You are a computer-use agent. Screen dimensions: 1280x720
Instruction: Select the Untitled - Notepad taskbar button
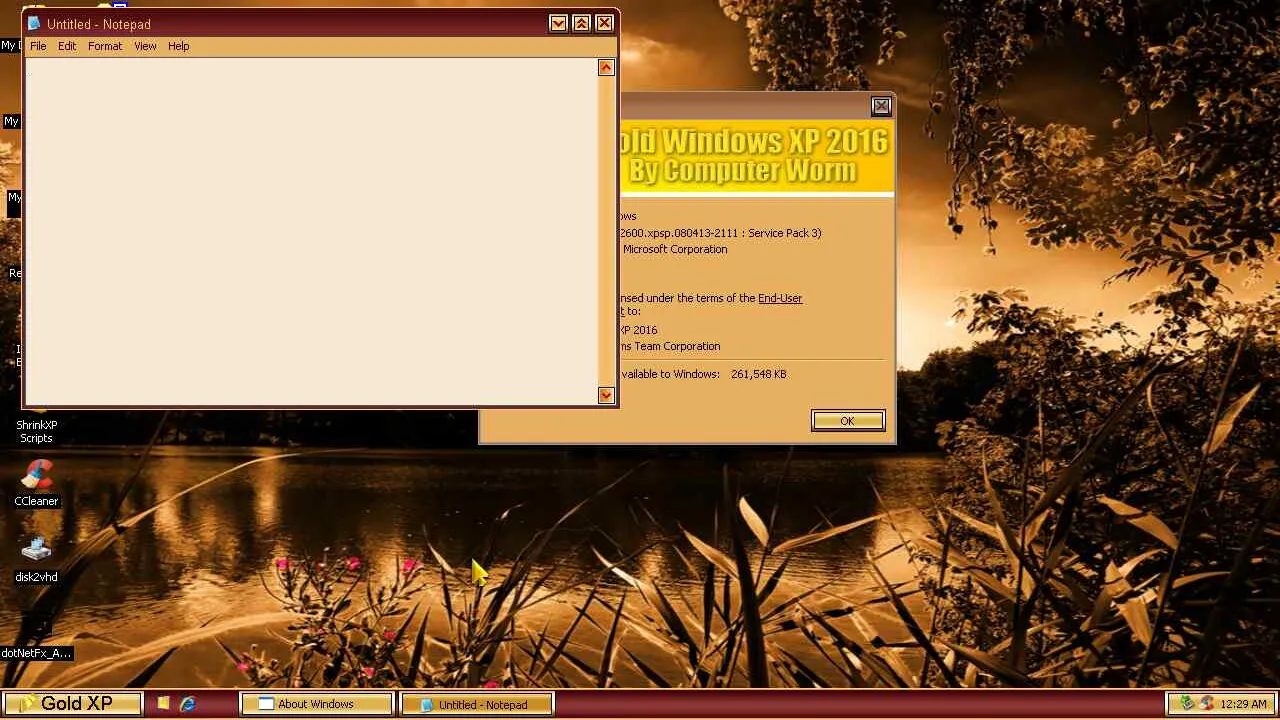click(477, 704)
